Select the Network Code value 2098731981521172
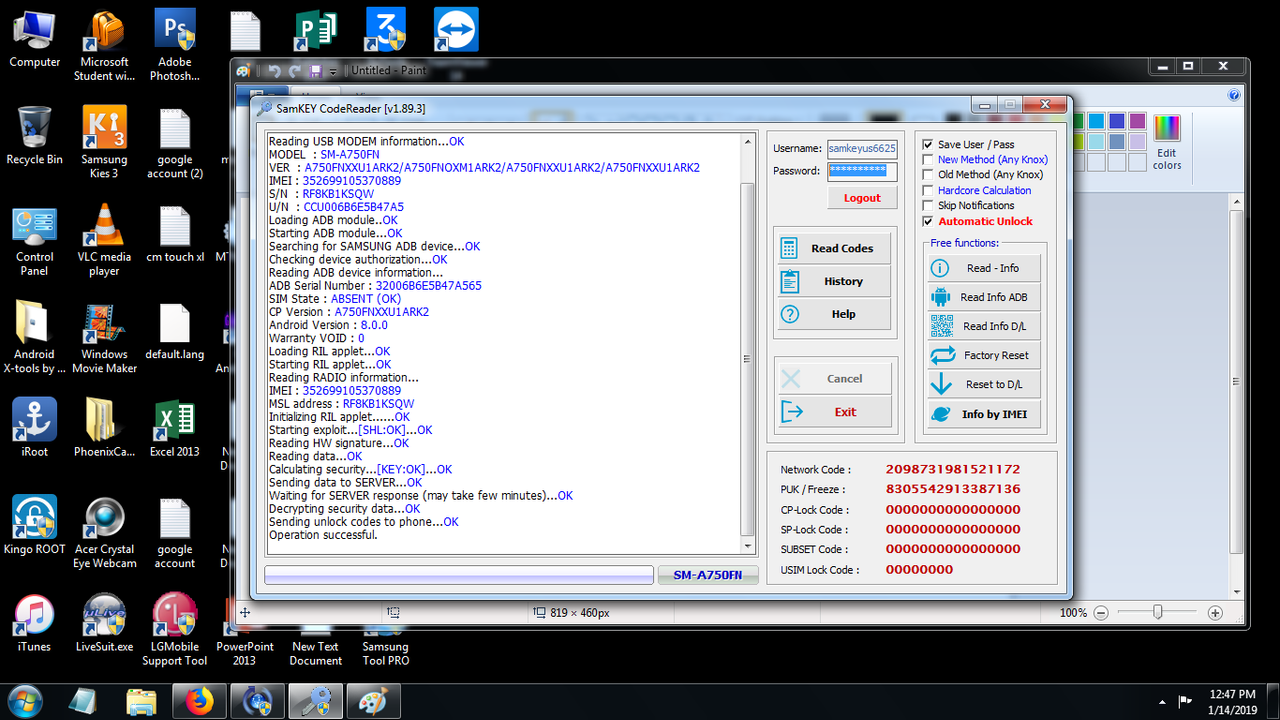This screenshot has width=1280, height=720. (953, 469)
